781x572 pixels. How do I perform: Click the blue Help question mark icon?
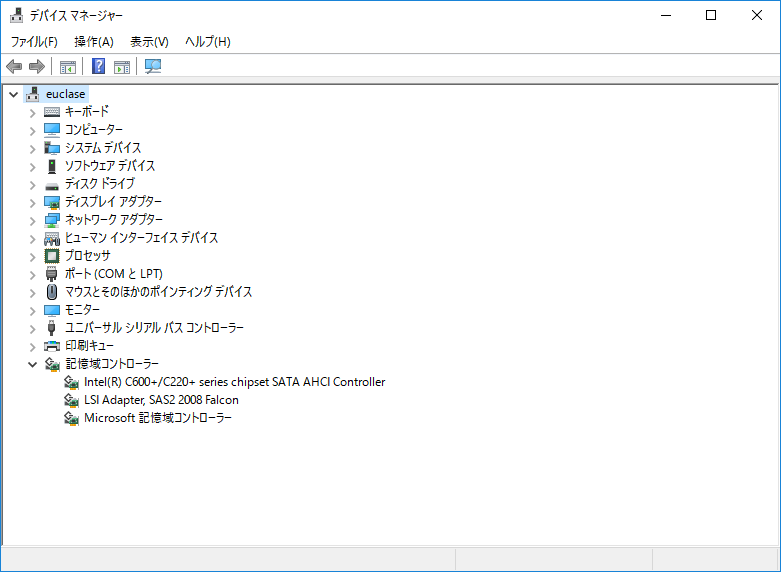click(x=98, y=67)
